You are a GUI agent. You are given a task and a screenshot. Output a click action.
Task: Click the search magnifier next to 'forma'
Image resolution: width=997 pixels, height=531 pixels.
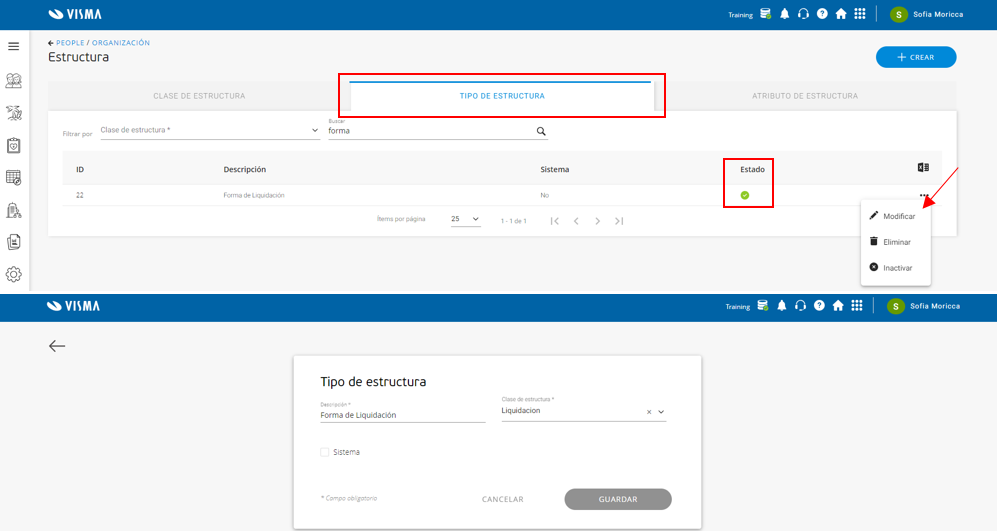pos(541,131)
